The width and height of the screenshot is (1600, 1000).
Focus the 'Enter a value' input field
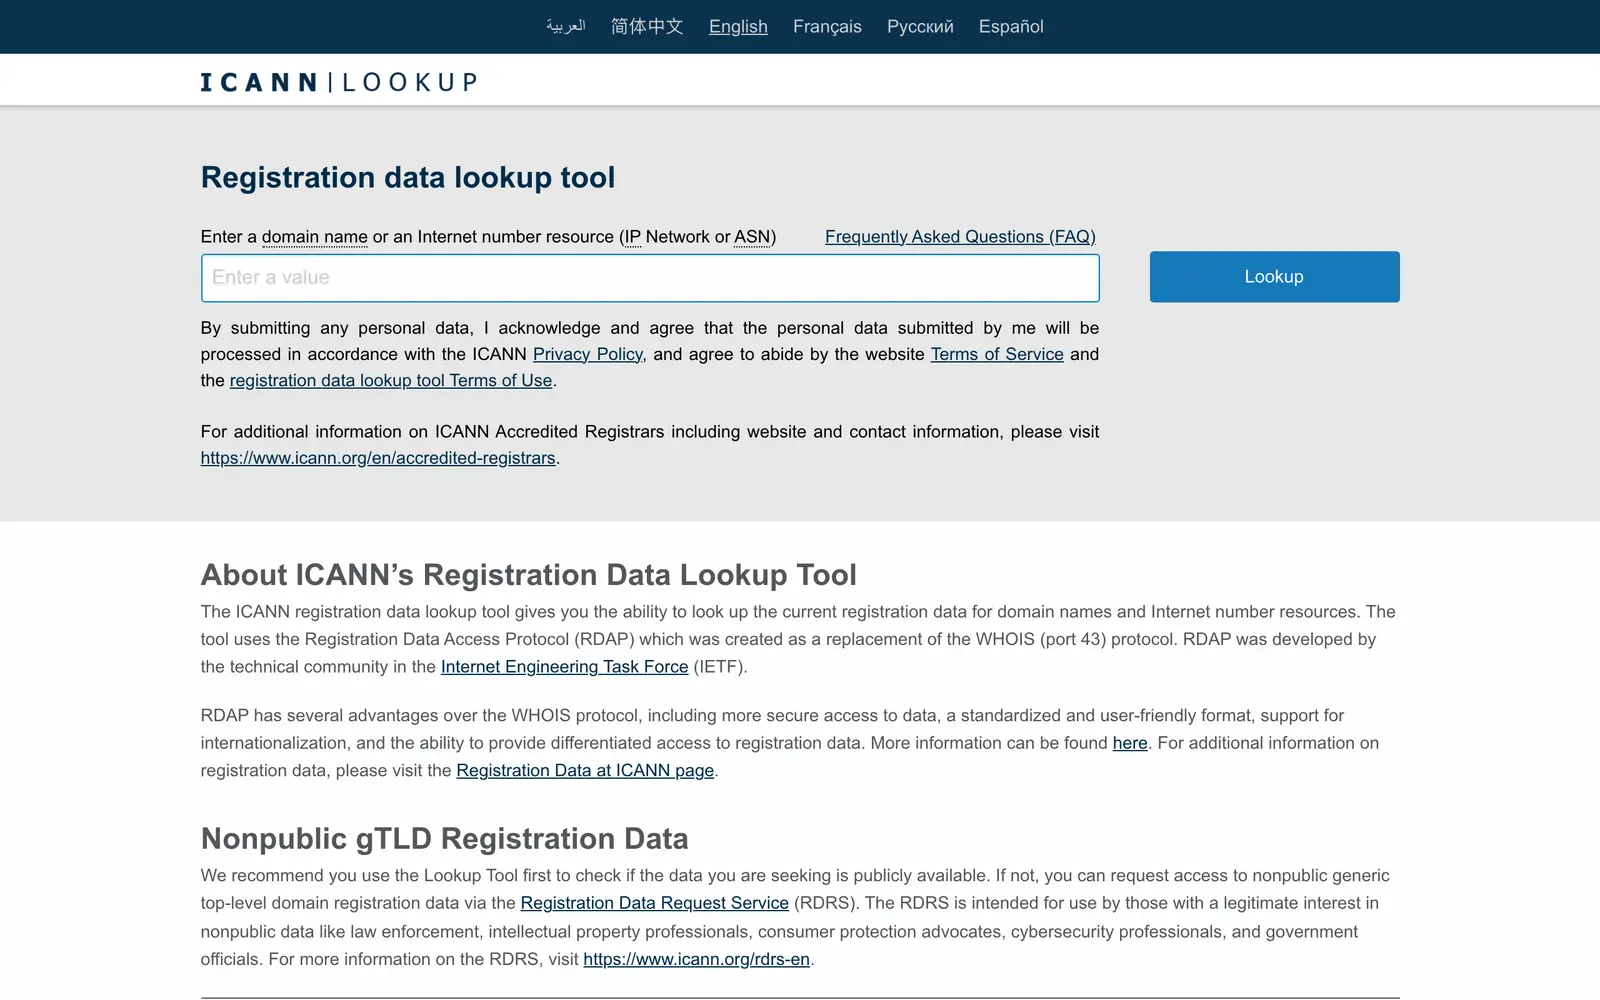(650, 278)
